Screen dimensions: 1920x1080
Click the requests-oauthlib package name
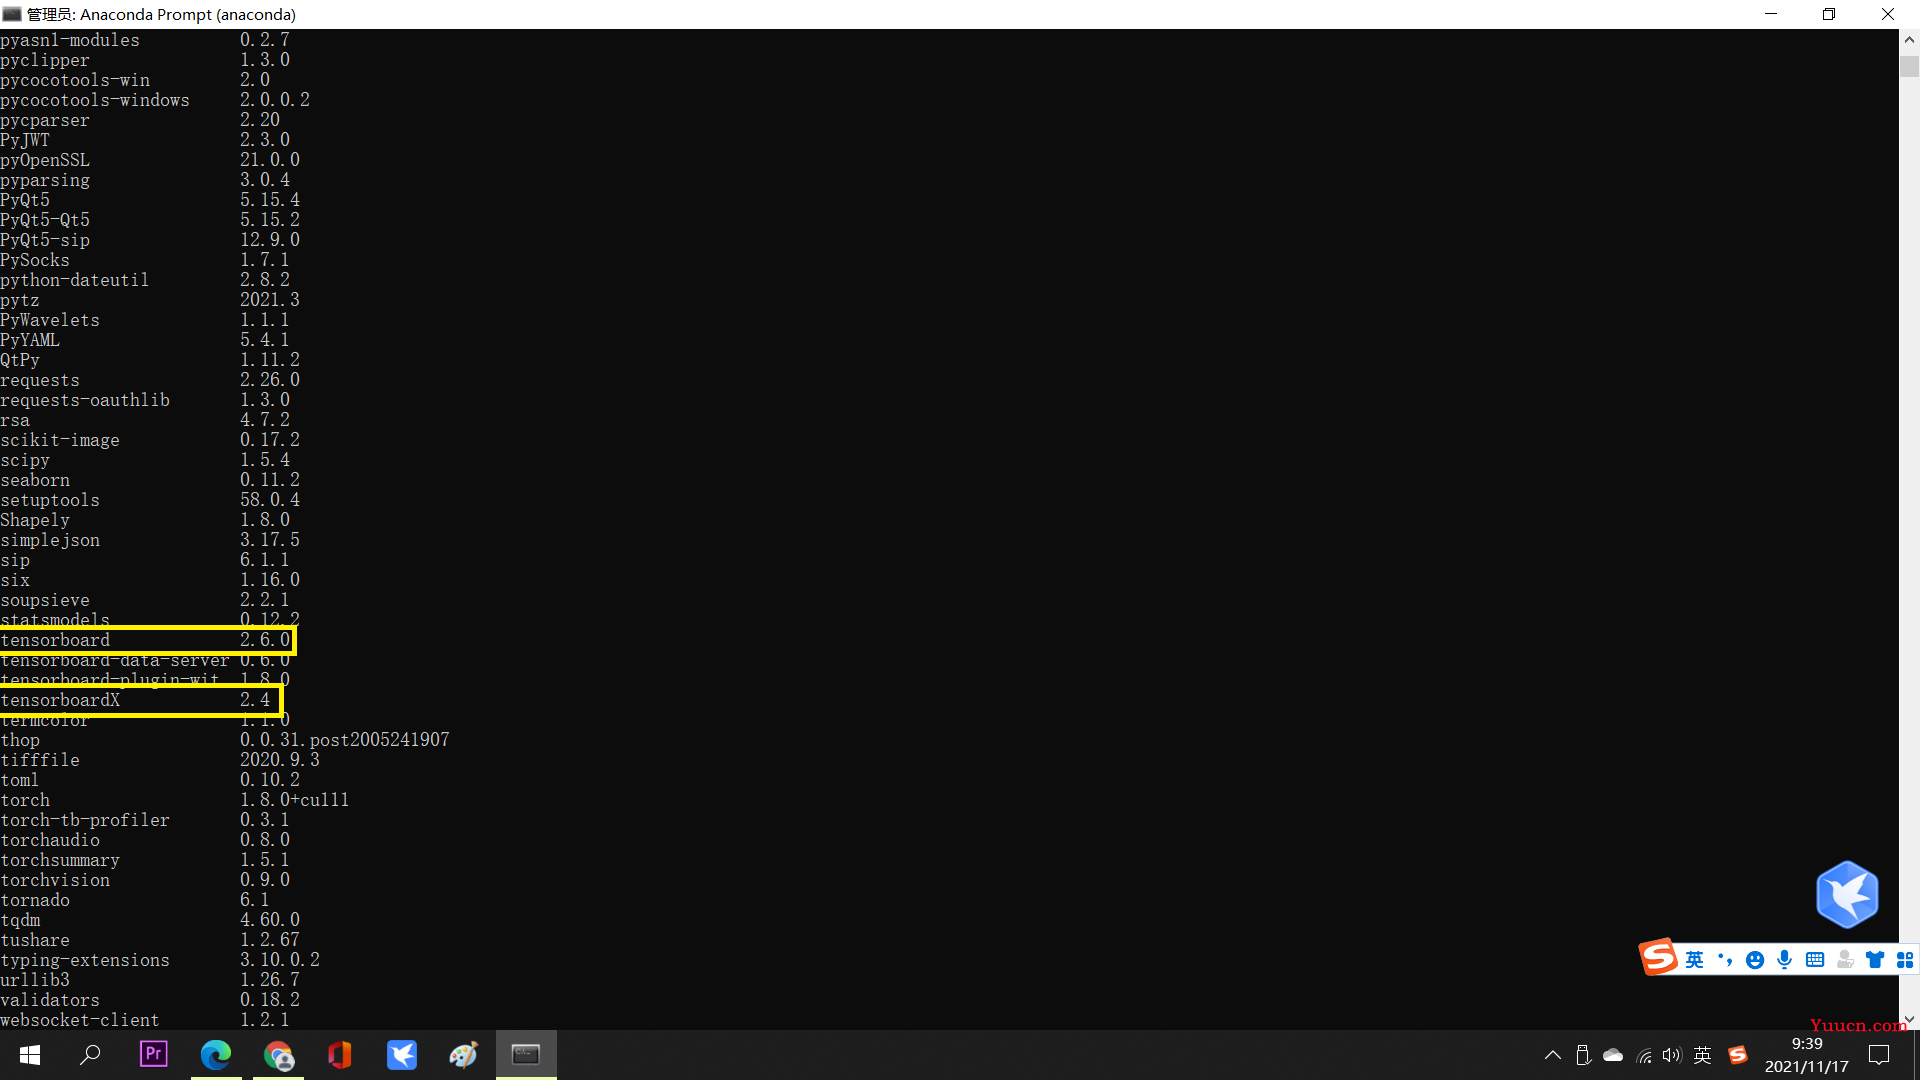point(85,400)
